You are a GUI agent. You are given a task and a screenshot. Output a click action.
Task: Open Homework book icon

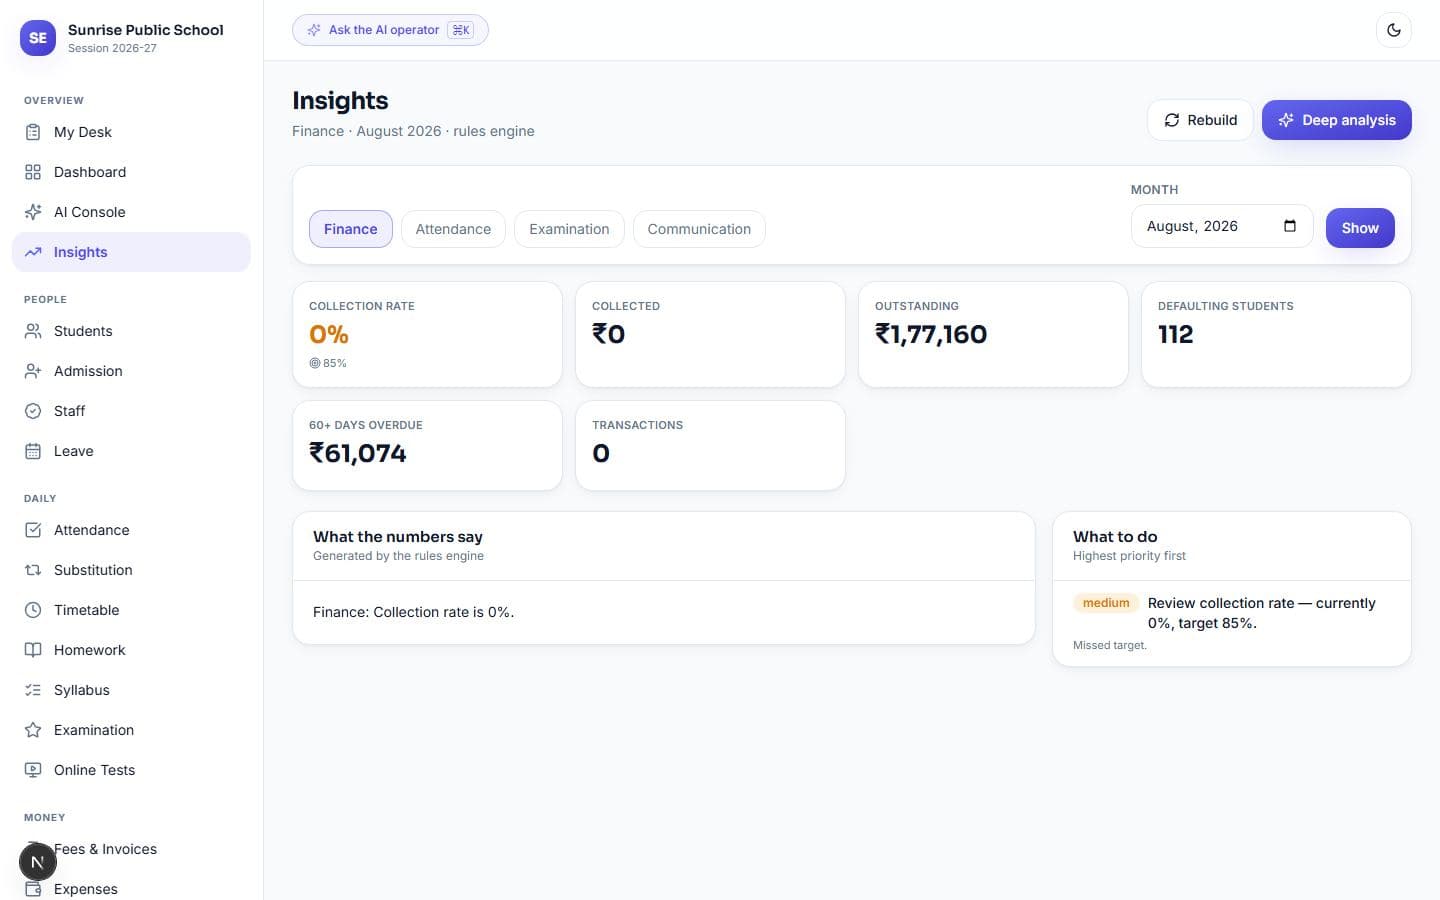(x=33, y=650)
